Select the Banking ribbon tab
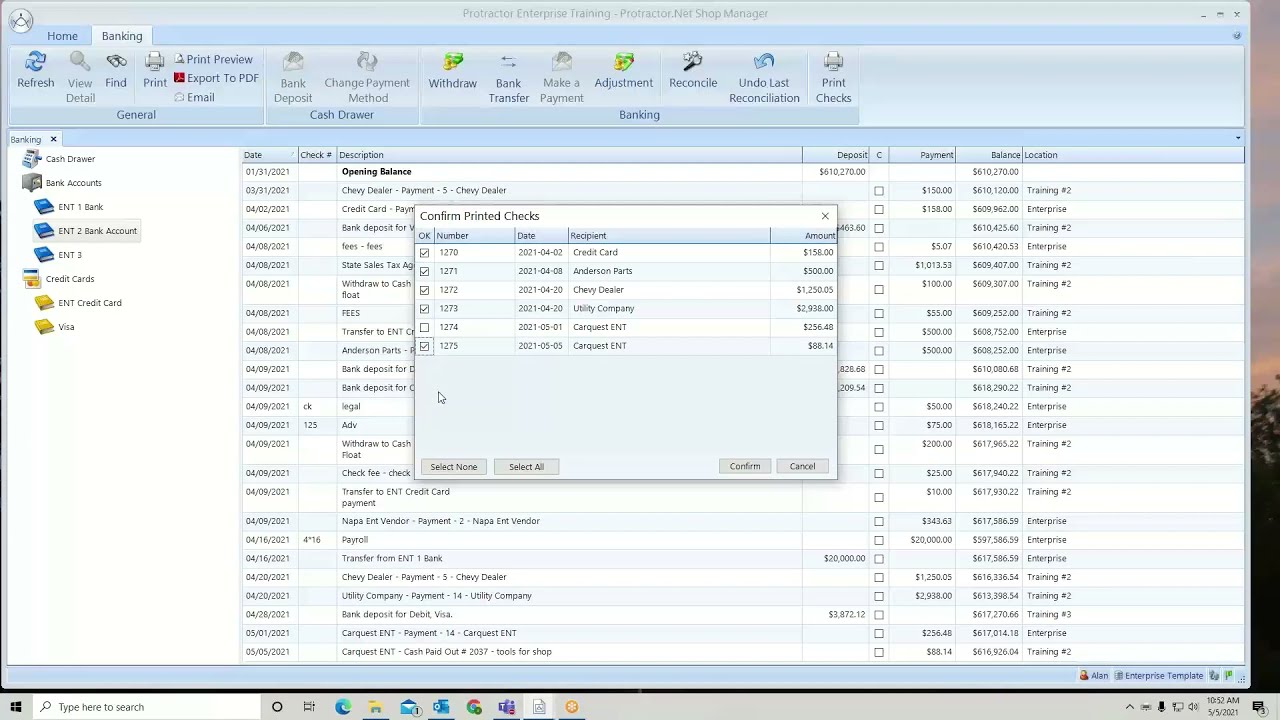Viewport: 1280px width, 720px height. click(x=122, y=36)
